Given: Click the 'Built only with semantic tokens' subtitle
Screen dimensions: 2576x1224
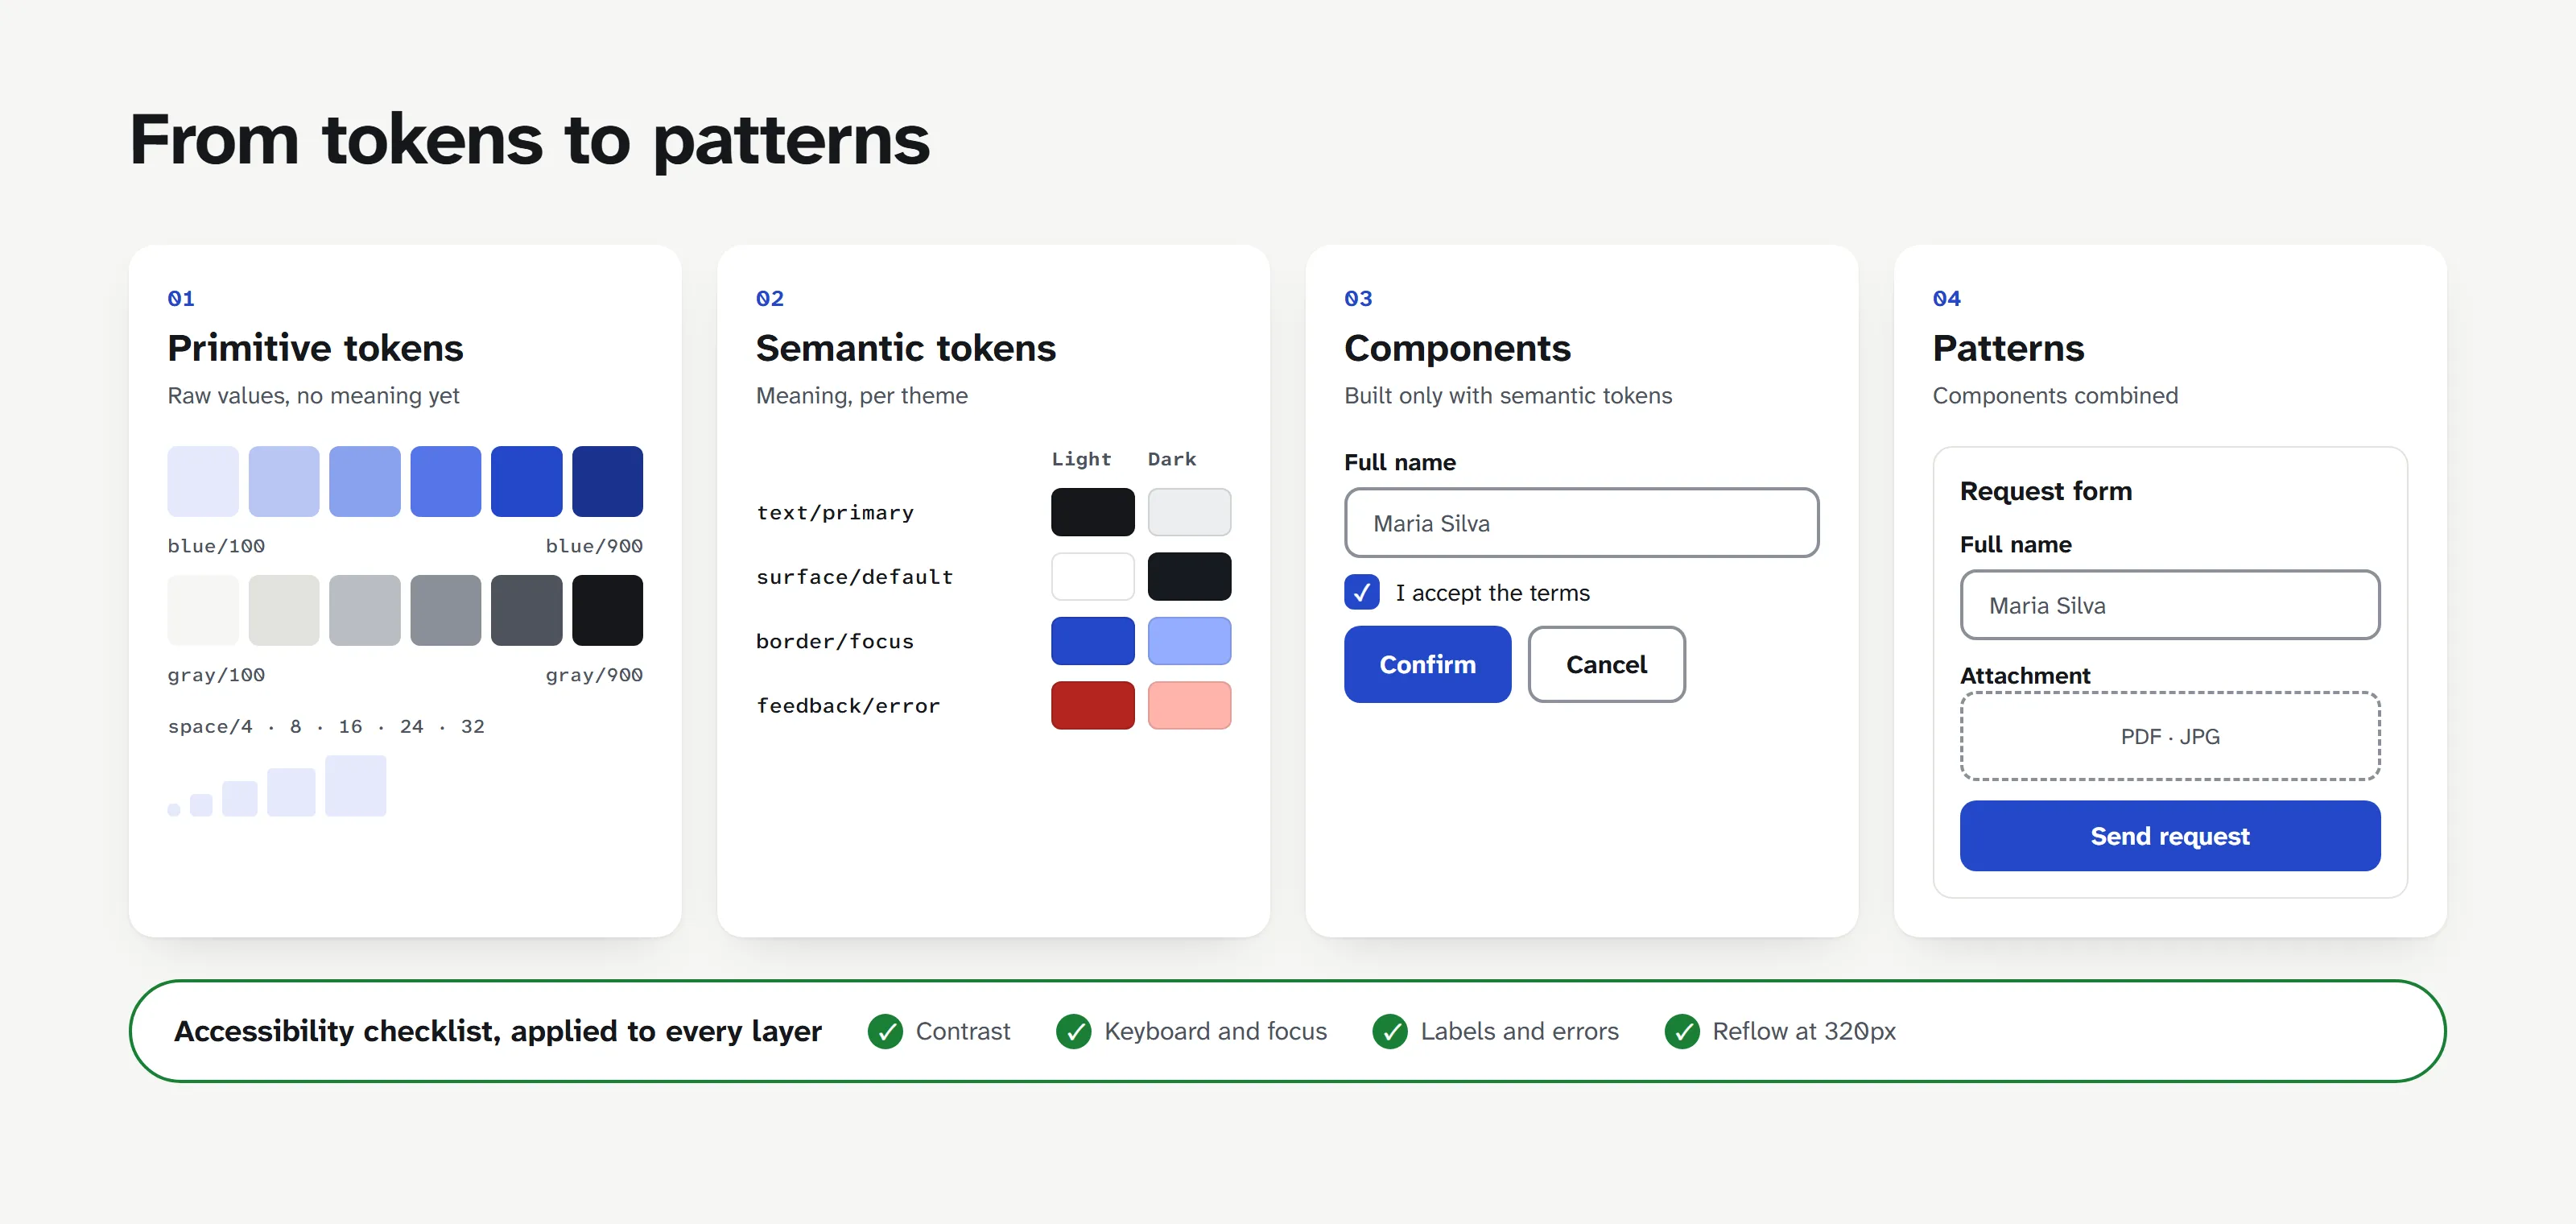Looking at the screenshot, I should point(1507,396).
